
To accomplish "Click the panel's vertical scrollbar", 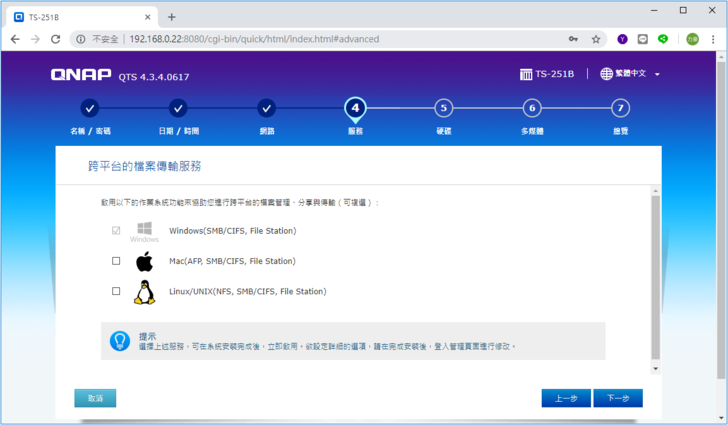I will [656, 280].
